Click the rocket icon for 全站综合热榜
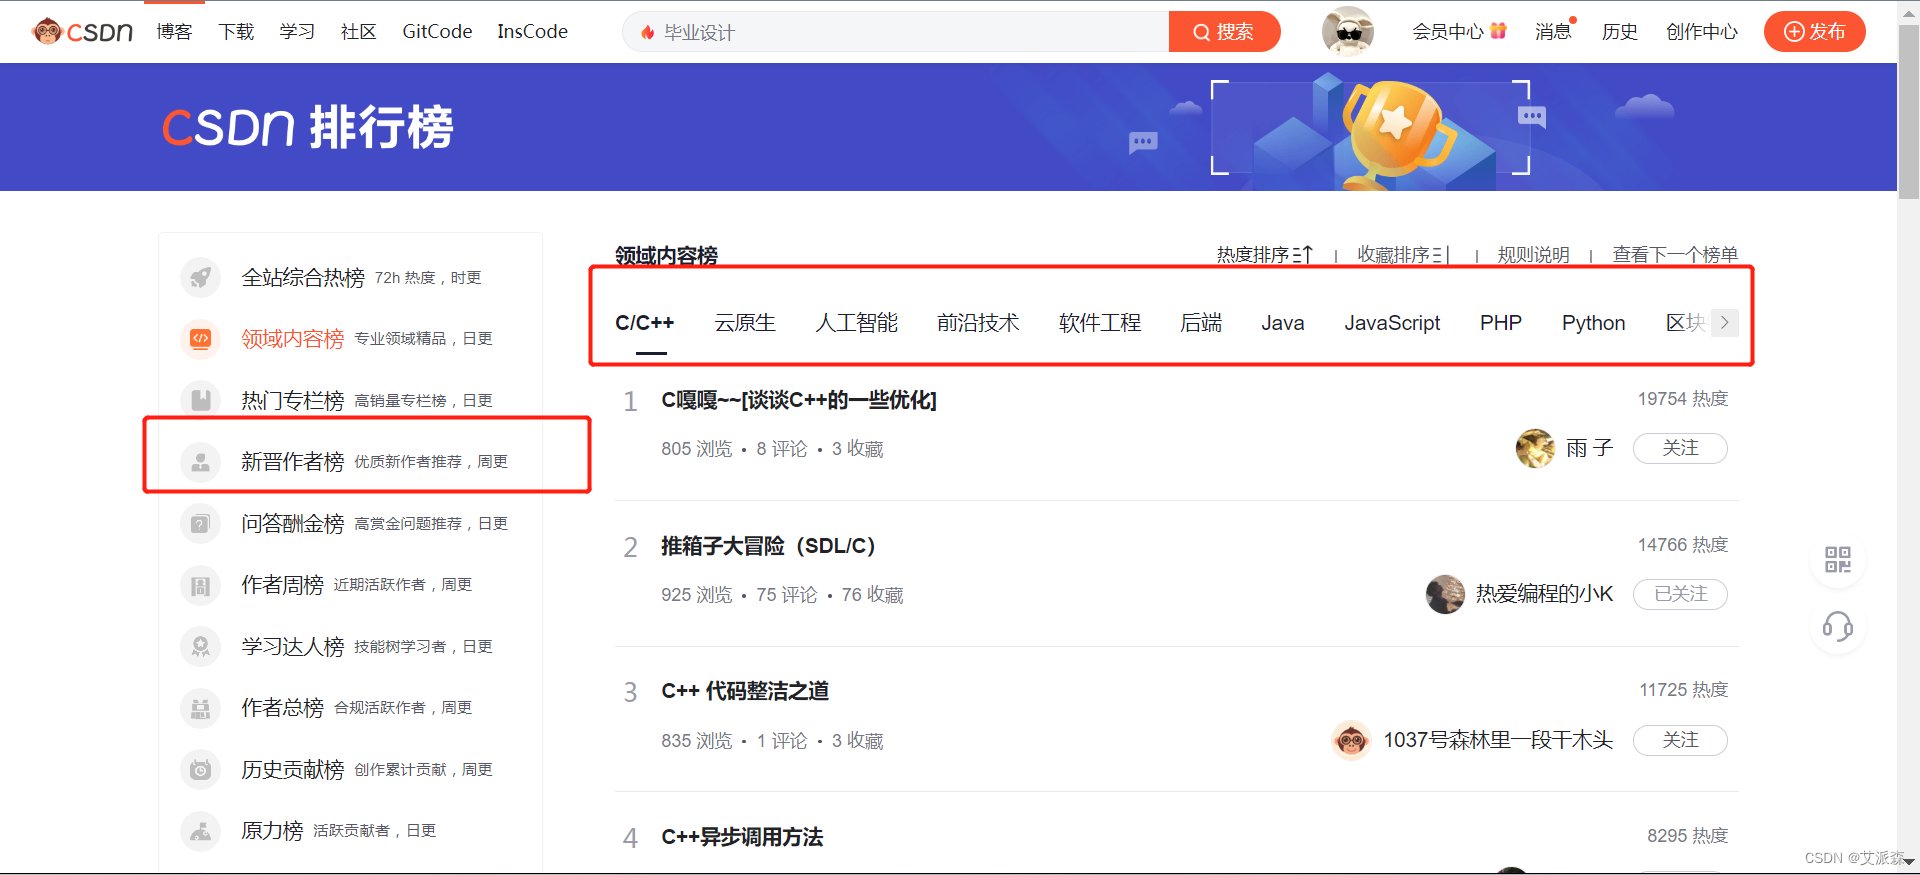Screen dimensions: 1920x875 point(201,277)
